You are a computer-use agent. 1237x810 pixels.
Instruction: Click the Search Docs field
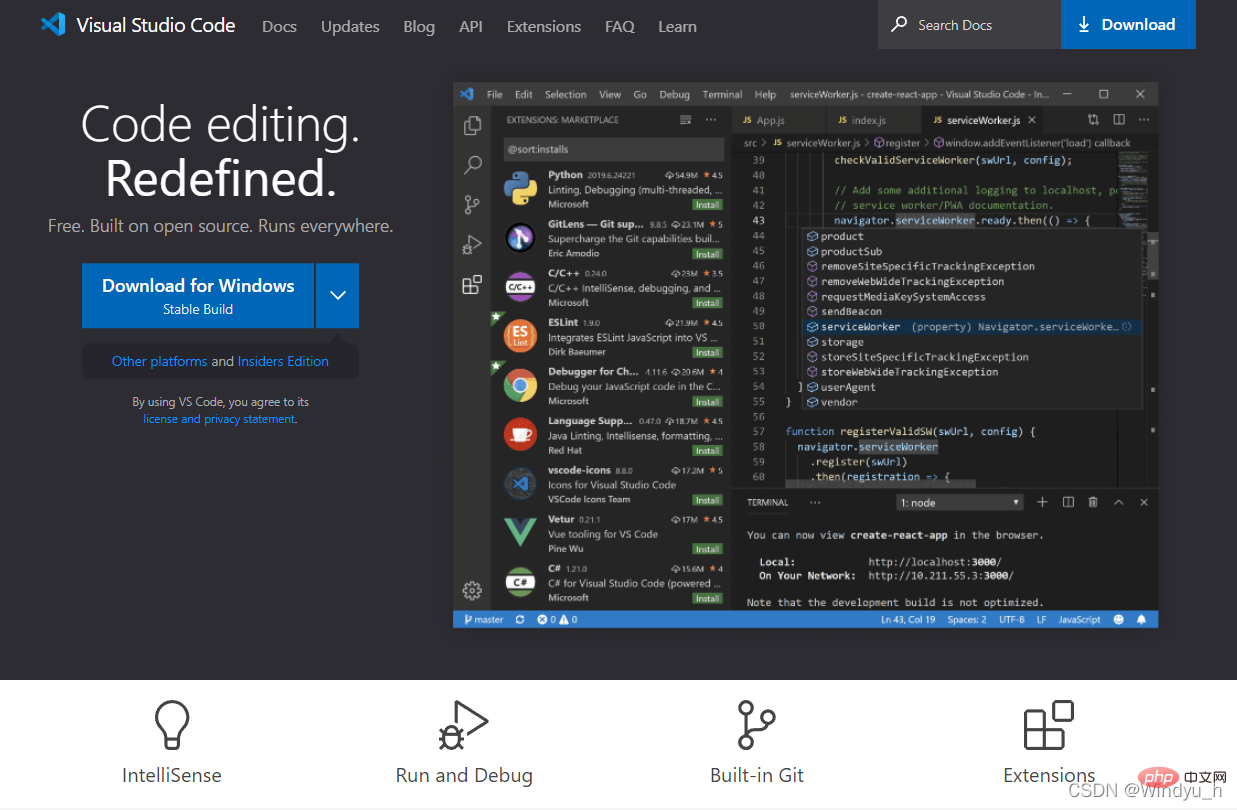[969, 25]
